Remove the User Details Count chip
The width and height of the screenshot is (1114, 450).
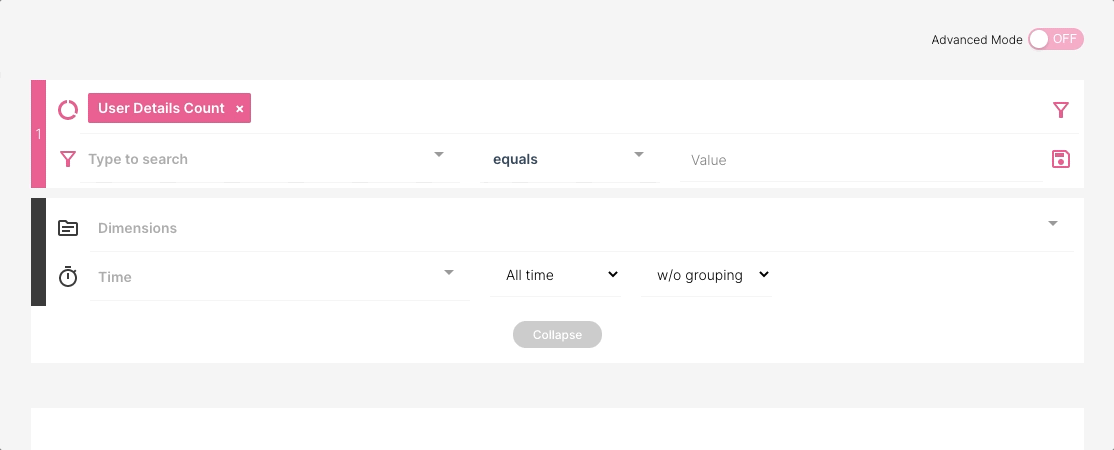(240, 109)
